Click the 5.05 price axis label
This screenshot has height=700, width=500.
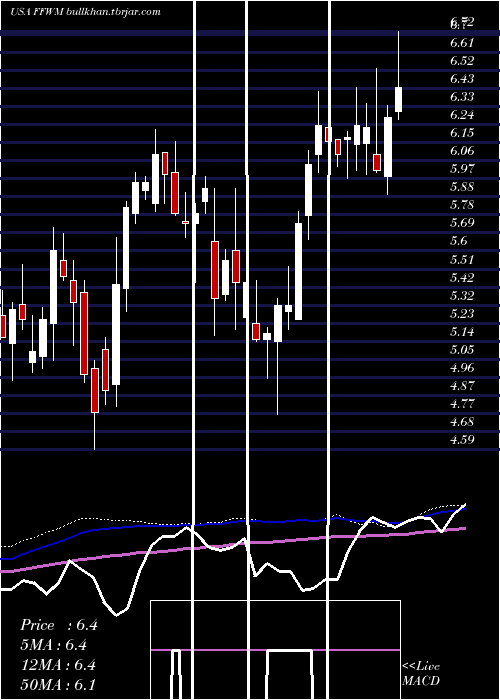point(462,350)
